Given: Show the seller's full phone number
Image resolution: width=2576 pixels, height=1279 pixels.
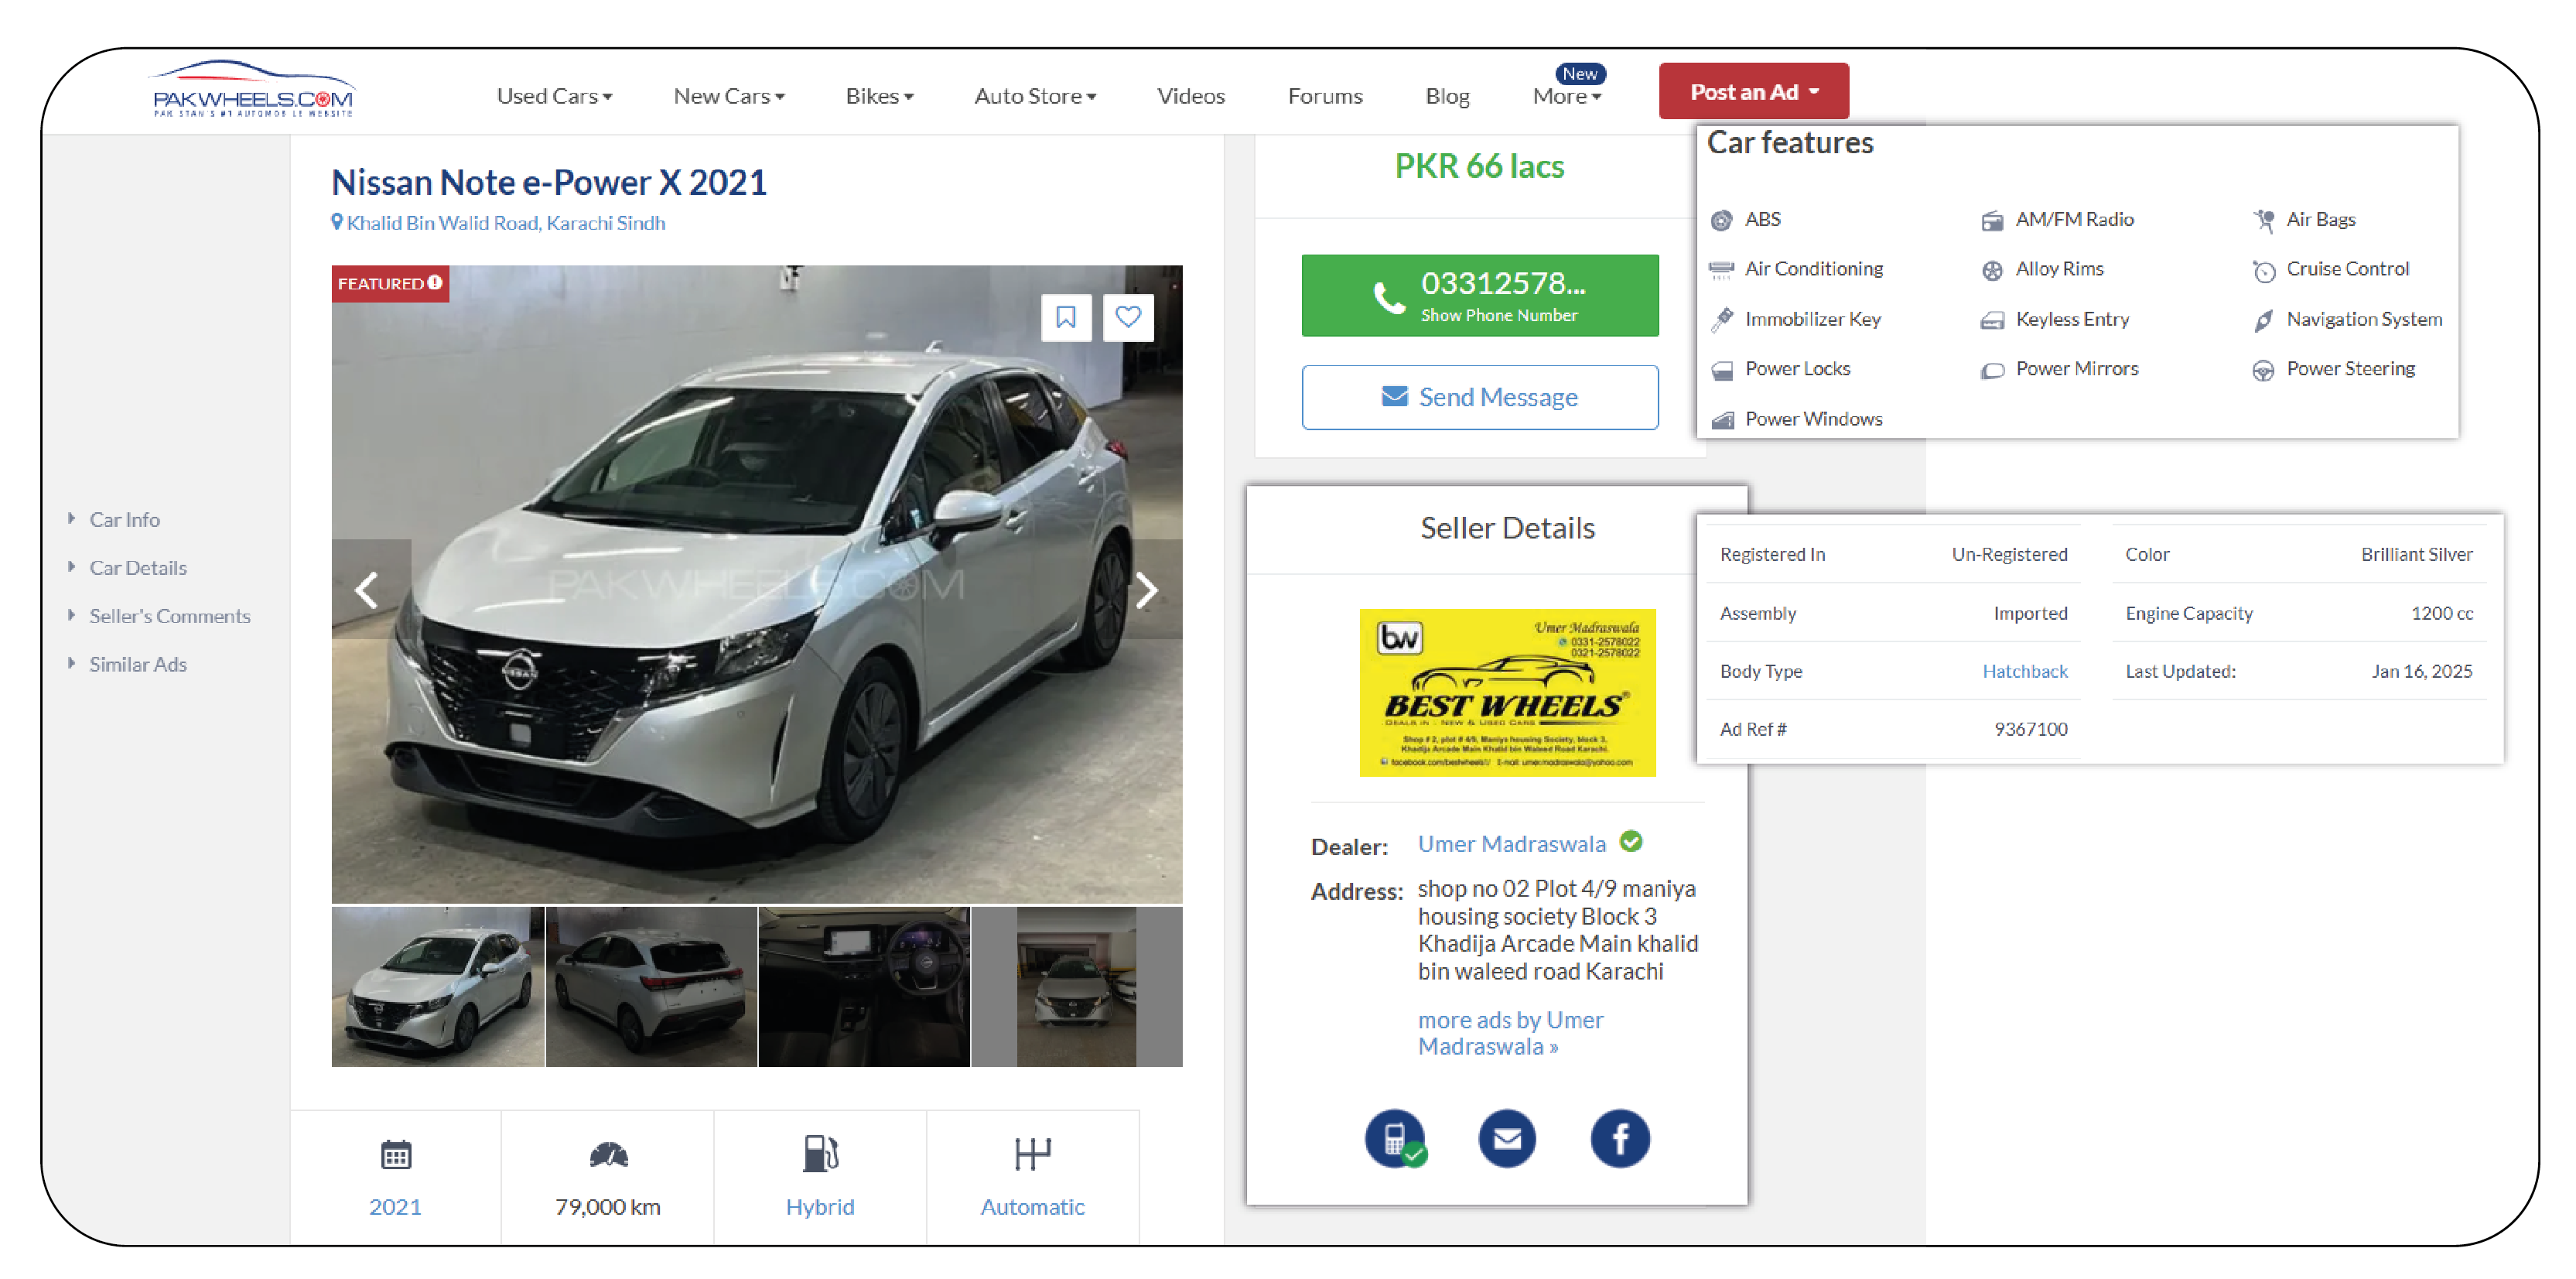Looking at the screenshot, I should pos(1479,295).
